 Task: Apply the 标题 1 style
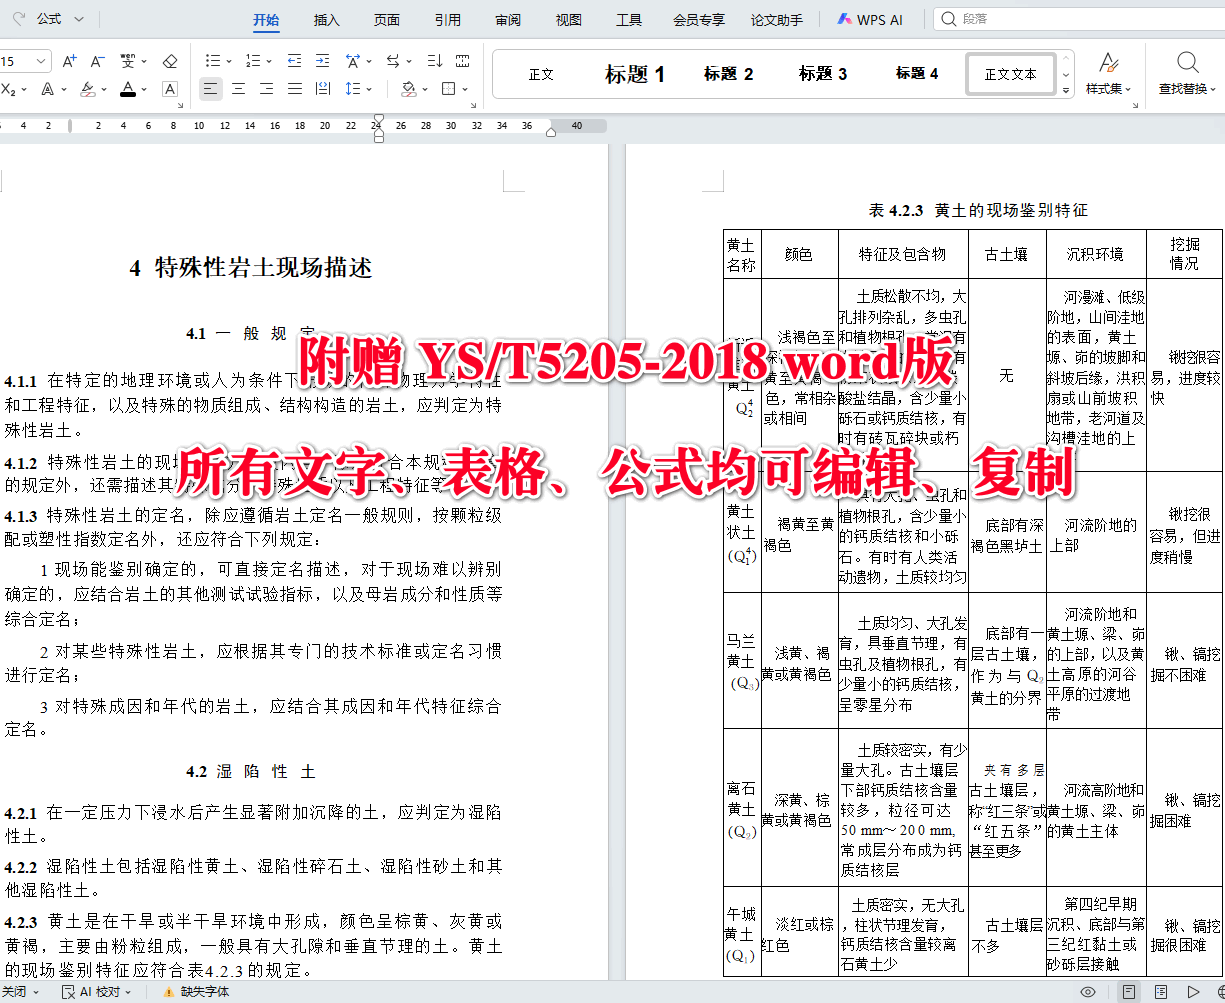[635, 74]
